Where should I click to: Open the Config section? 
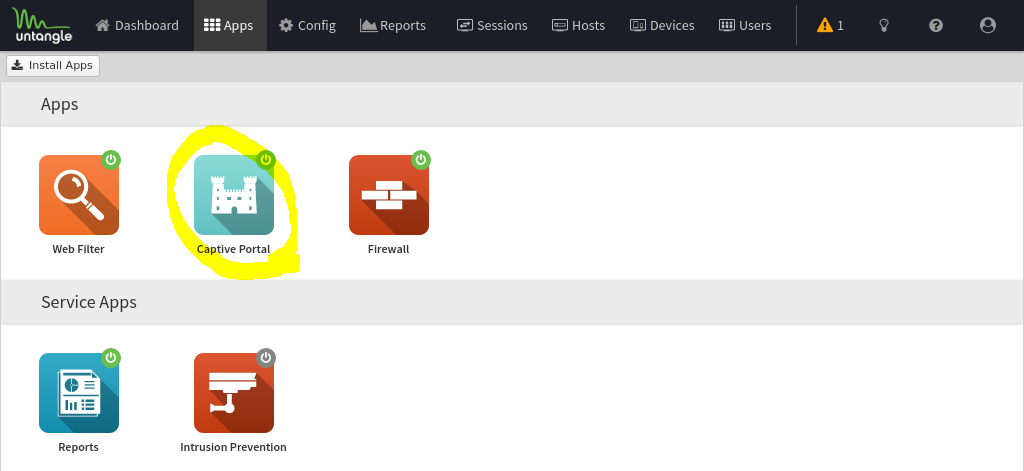307,25
